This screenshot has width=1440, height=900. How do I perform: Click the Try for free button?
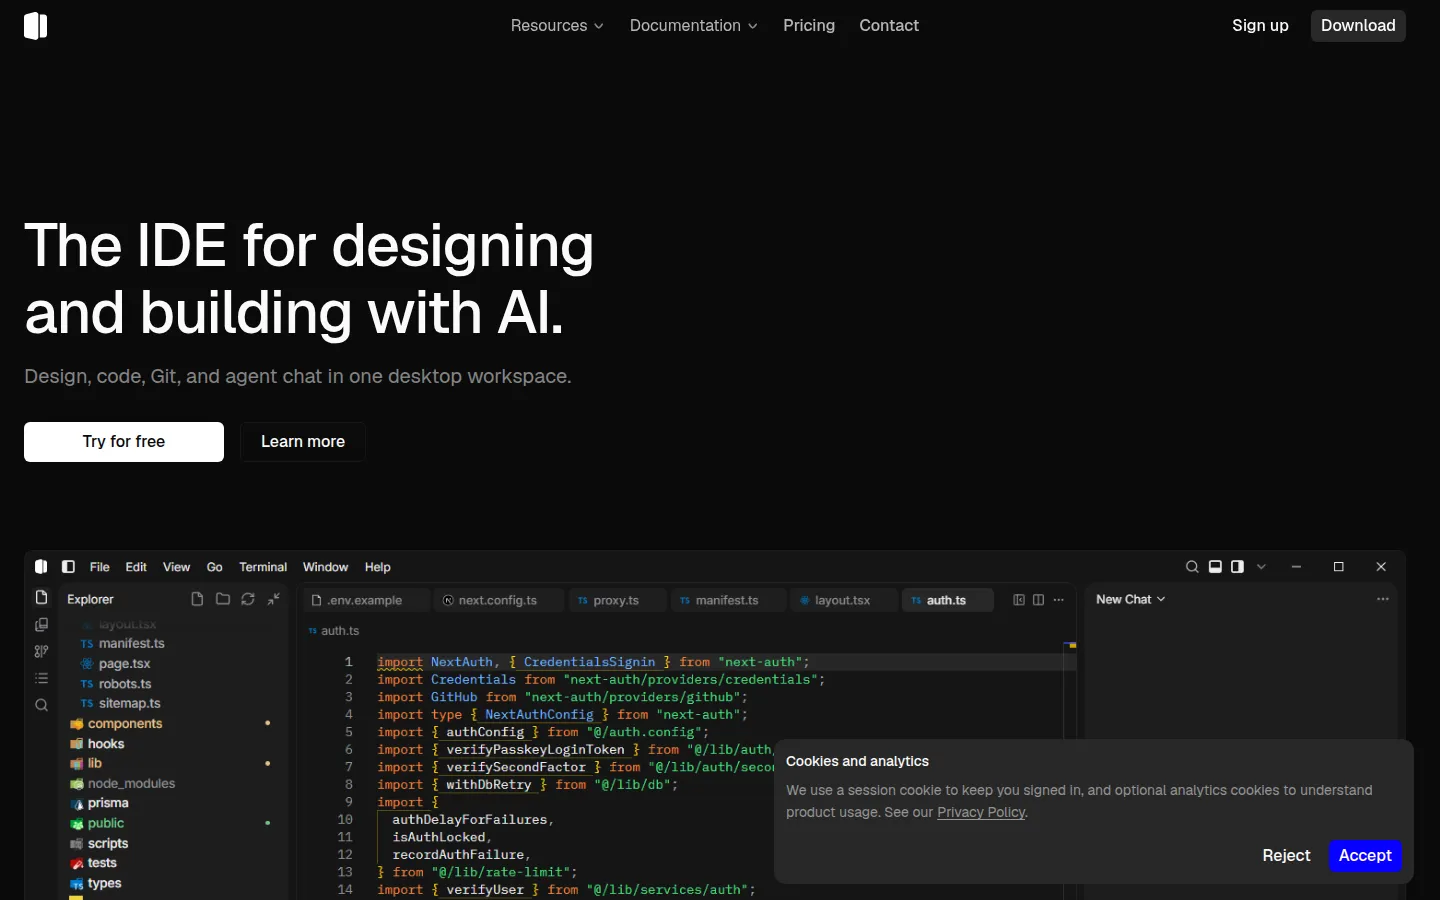[x=124, y=442]
